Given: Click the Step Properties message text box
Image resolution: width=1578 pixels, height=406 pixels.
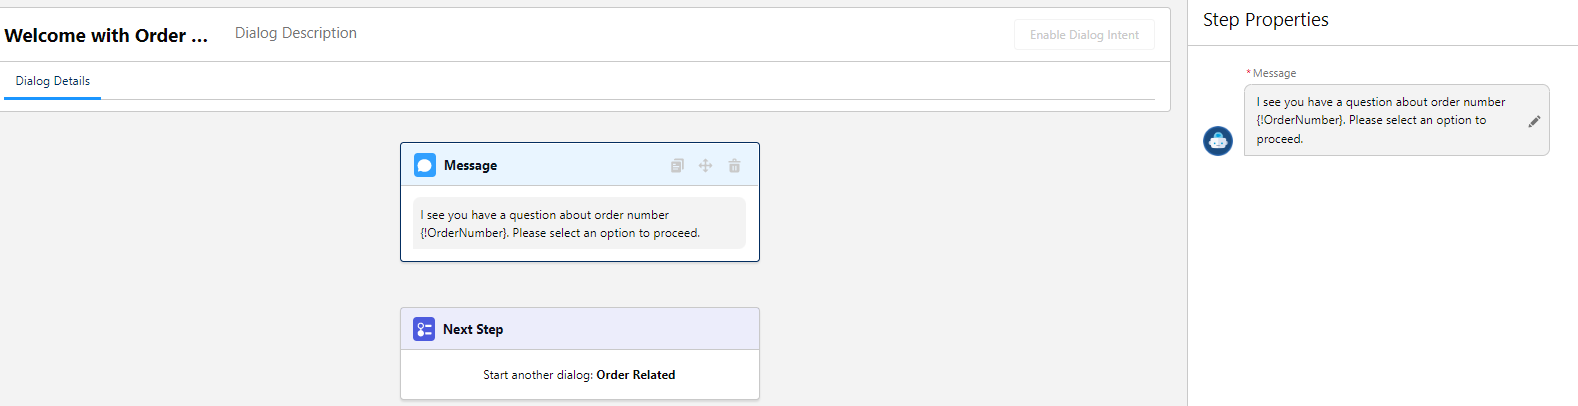Looking at the screenshot, I should click(1385, 120).
